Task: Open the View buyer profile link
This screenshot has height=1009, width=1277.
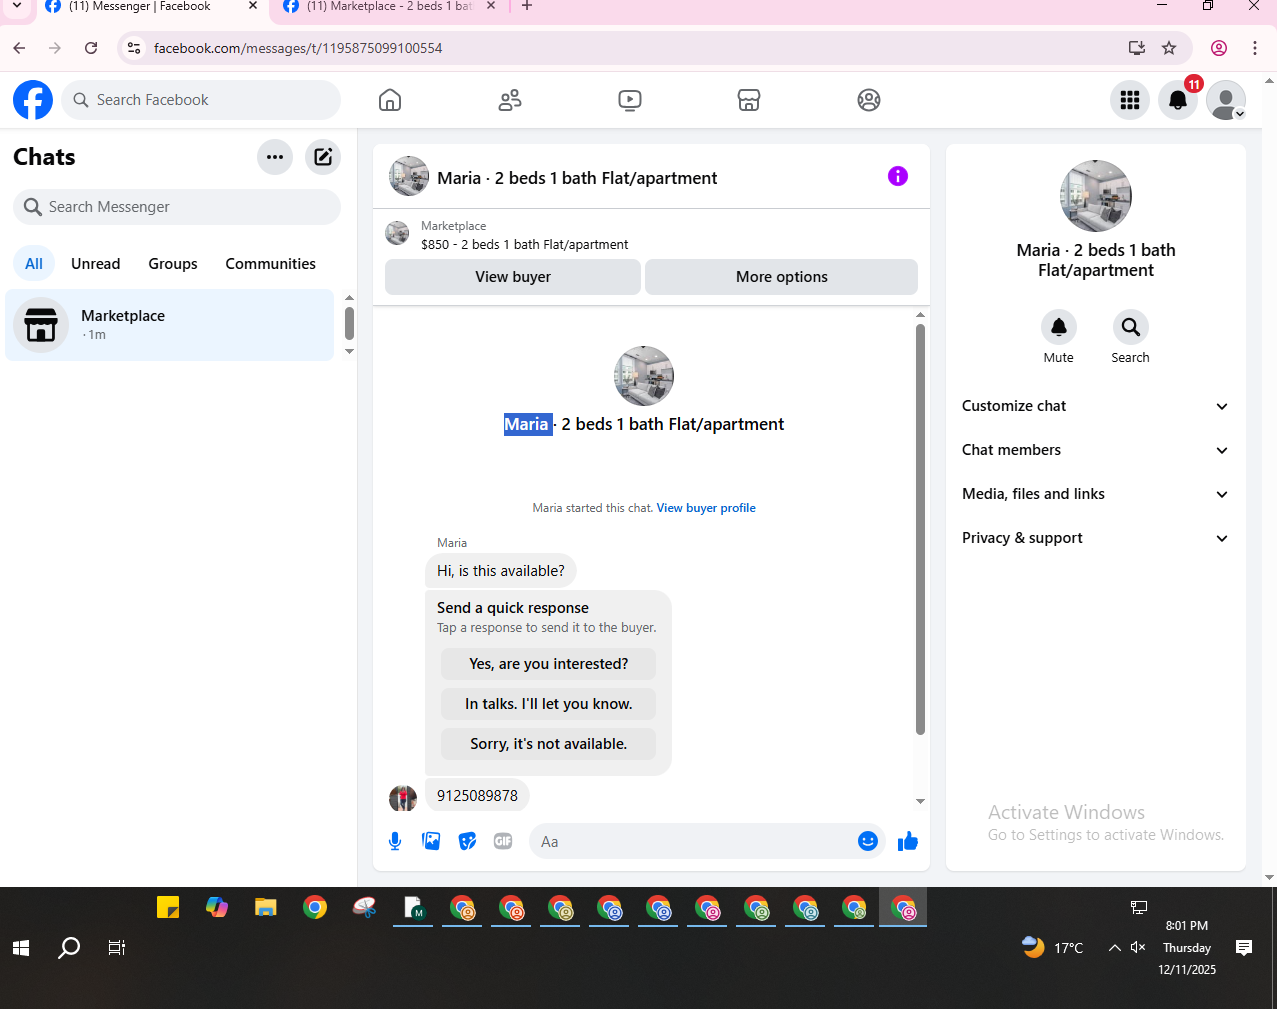Action: pyautogui.click(x=706, y=508)
